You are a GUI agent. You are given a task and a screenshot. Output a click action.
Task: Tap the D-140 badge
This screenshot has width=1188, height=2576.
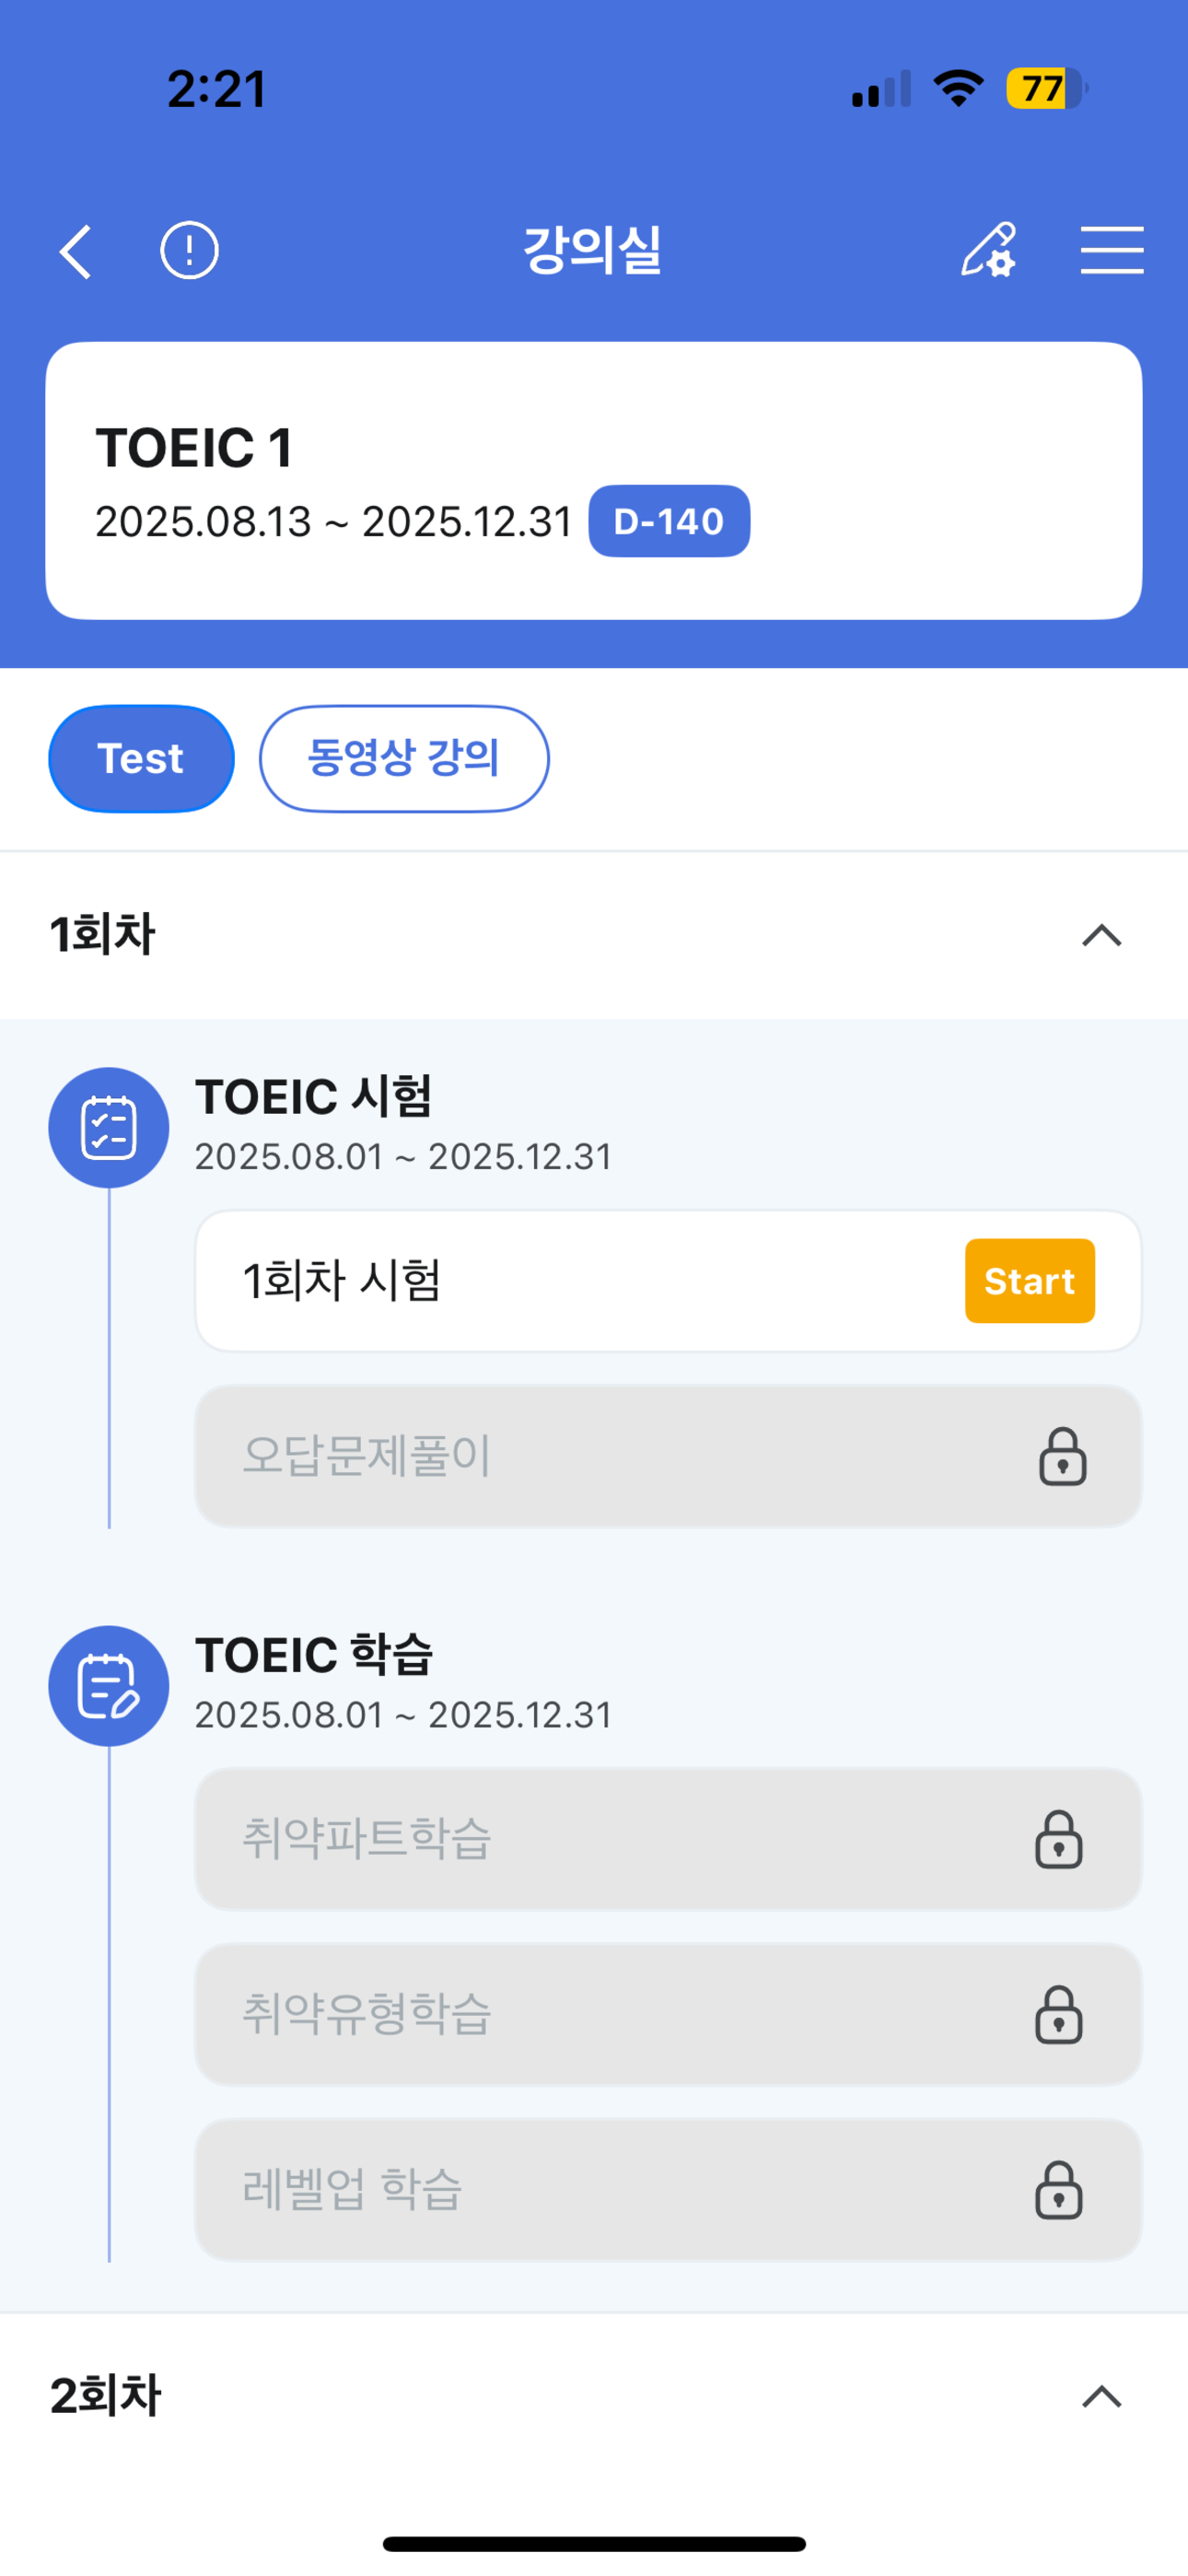(x=669, y=521)
